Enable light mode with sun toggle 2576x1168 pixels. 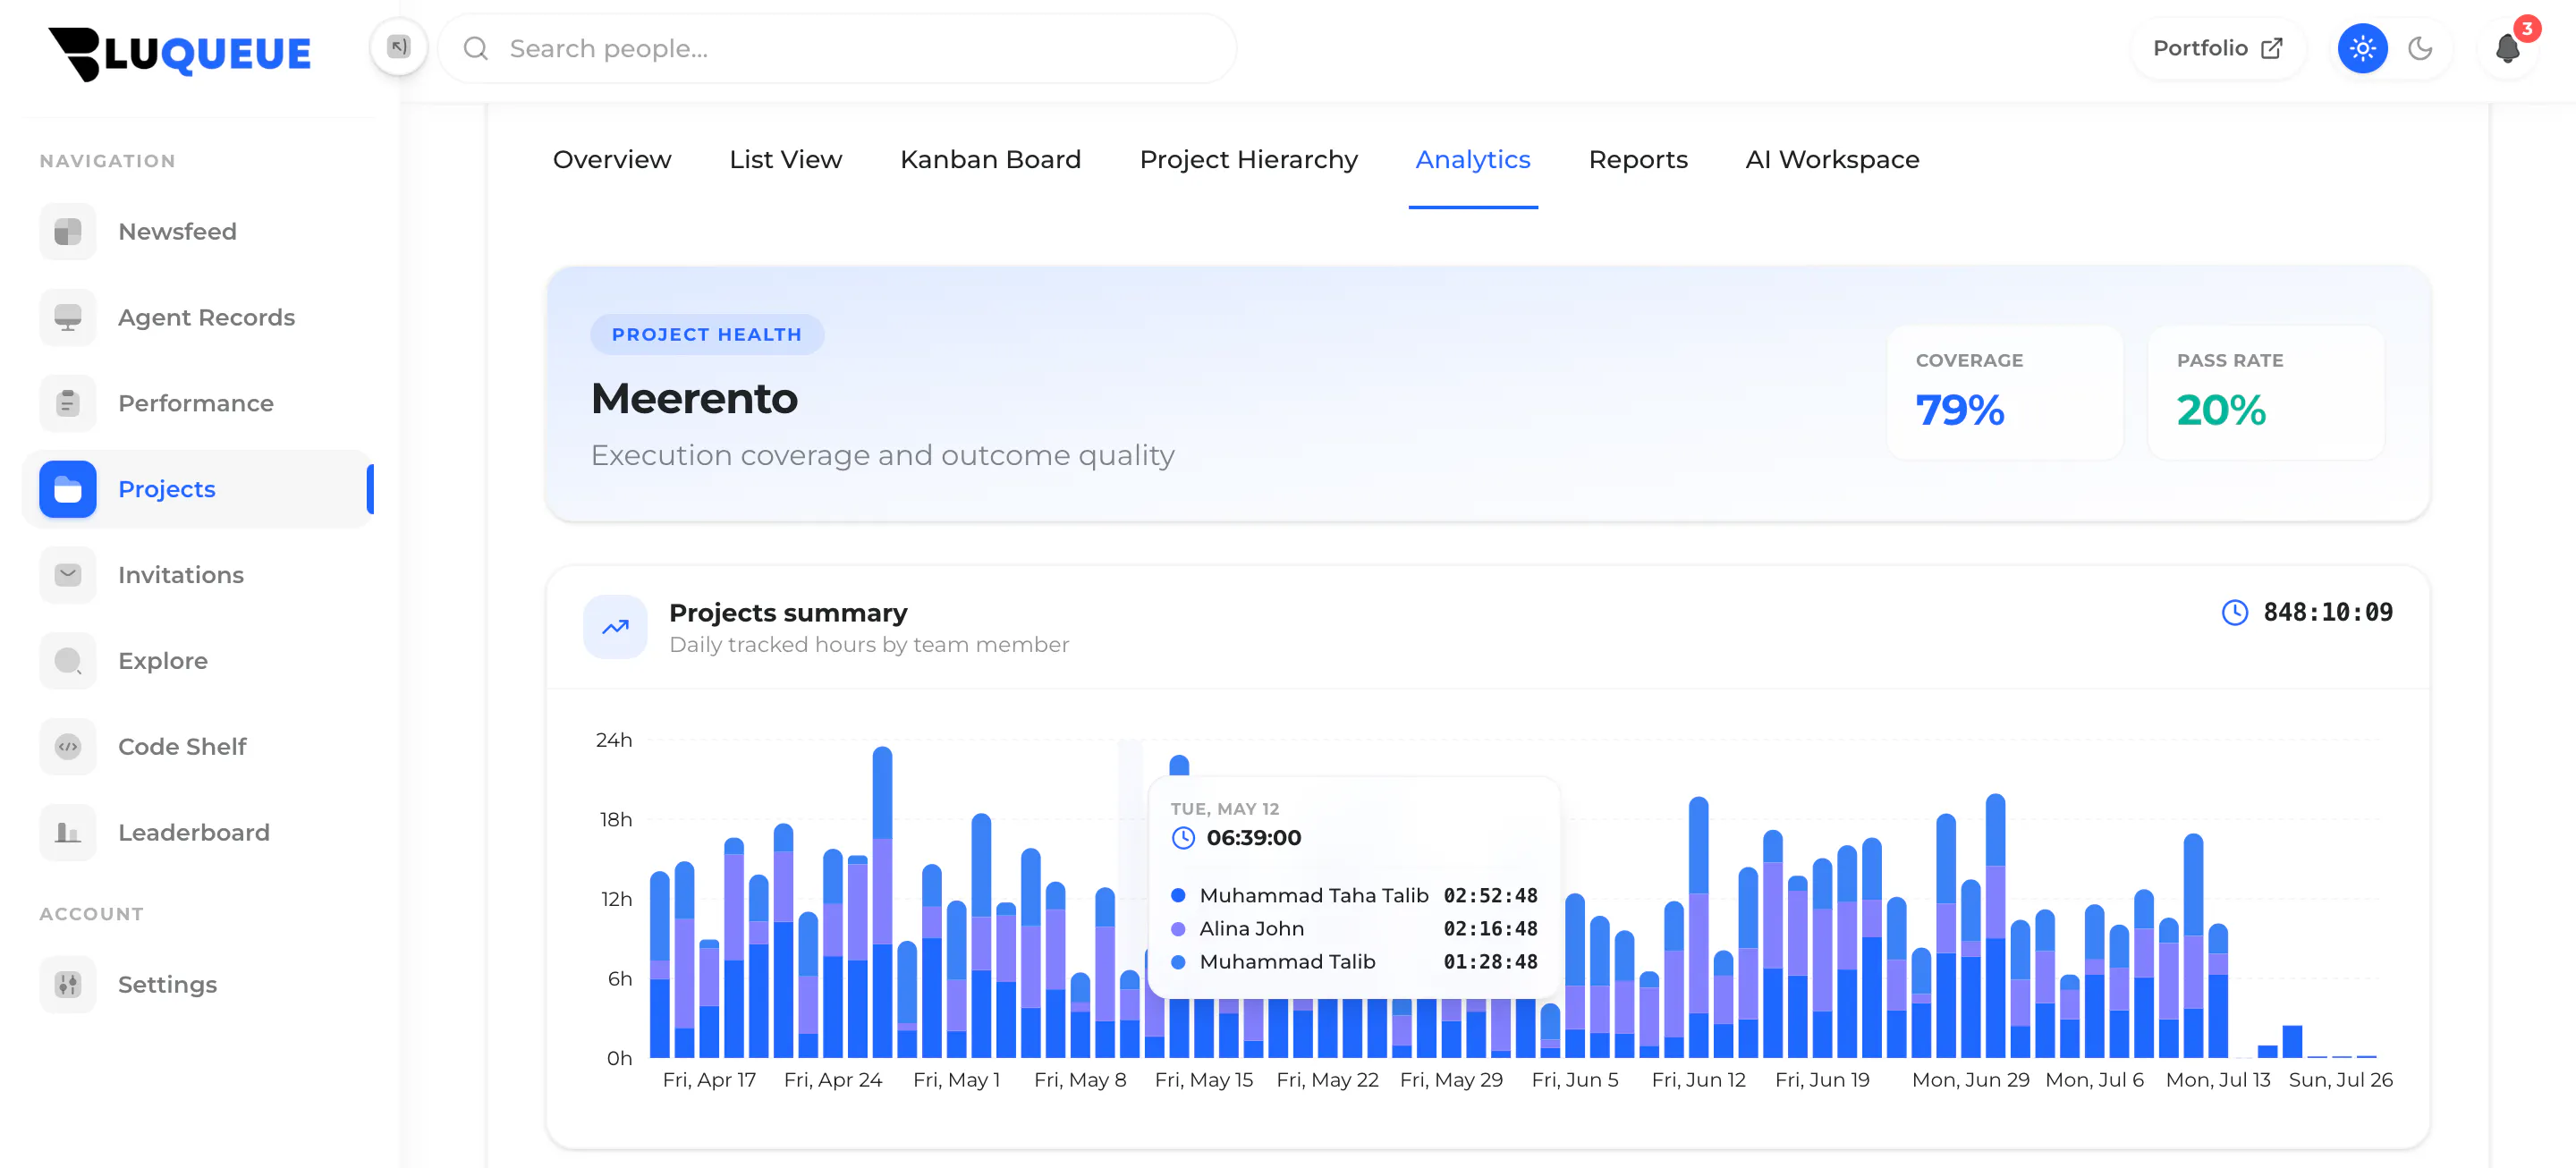click(x=2362, y=48)
